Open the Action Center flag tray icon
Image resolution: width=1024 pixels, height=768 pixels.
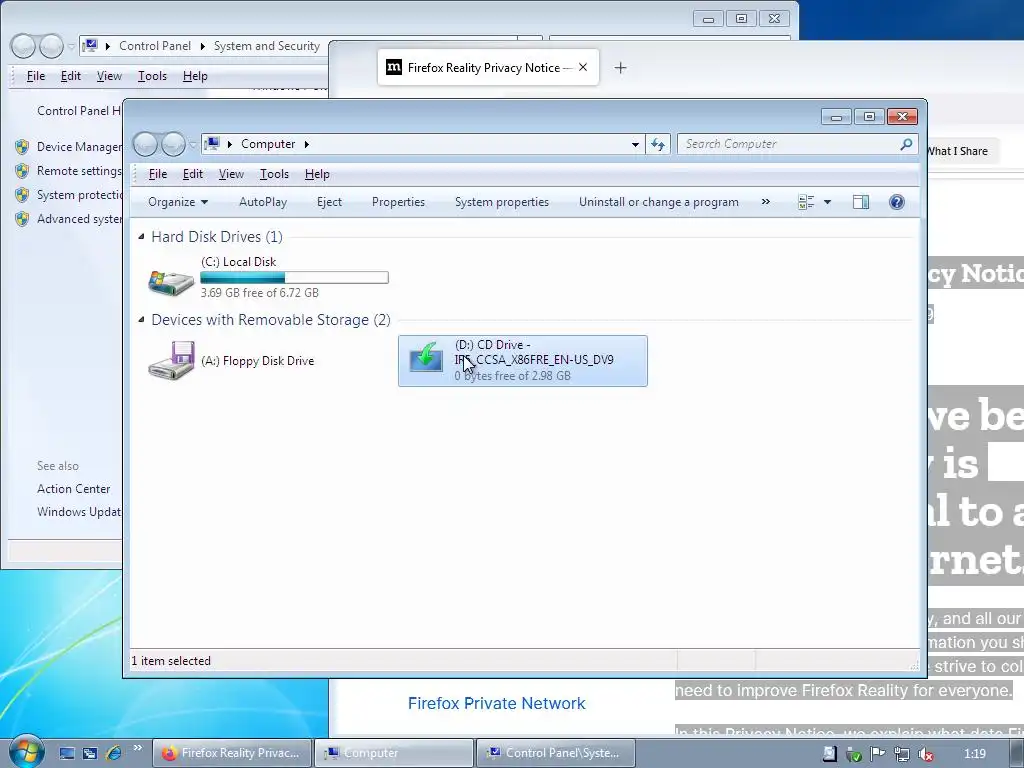coord(878,754)
